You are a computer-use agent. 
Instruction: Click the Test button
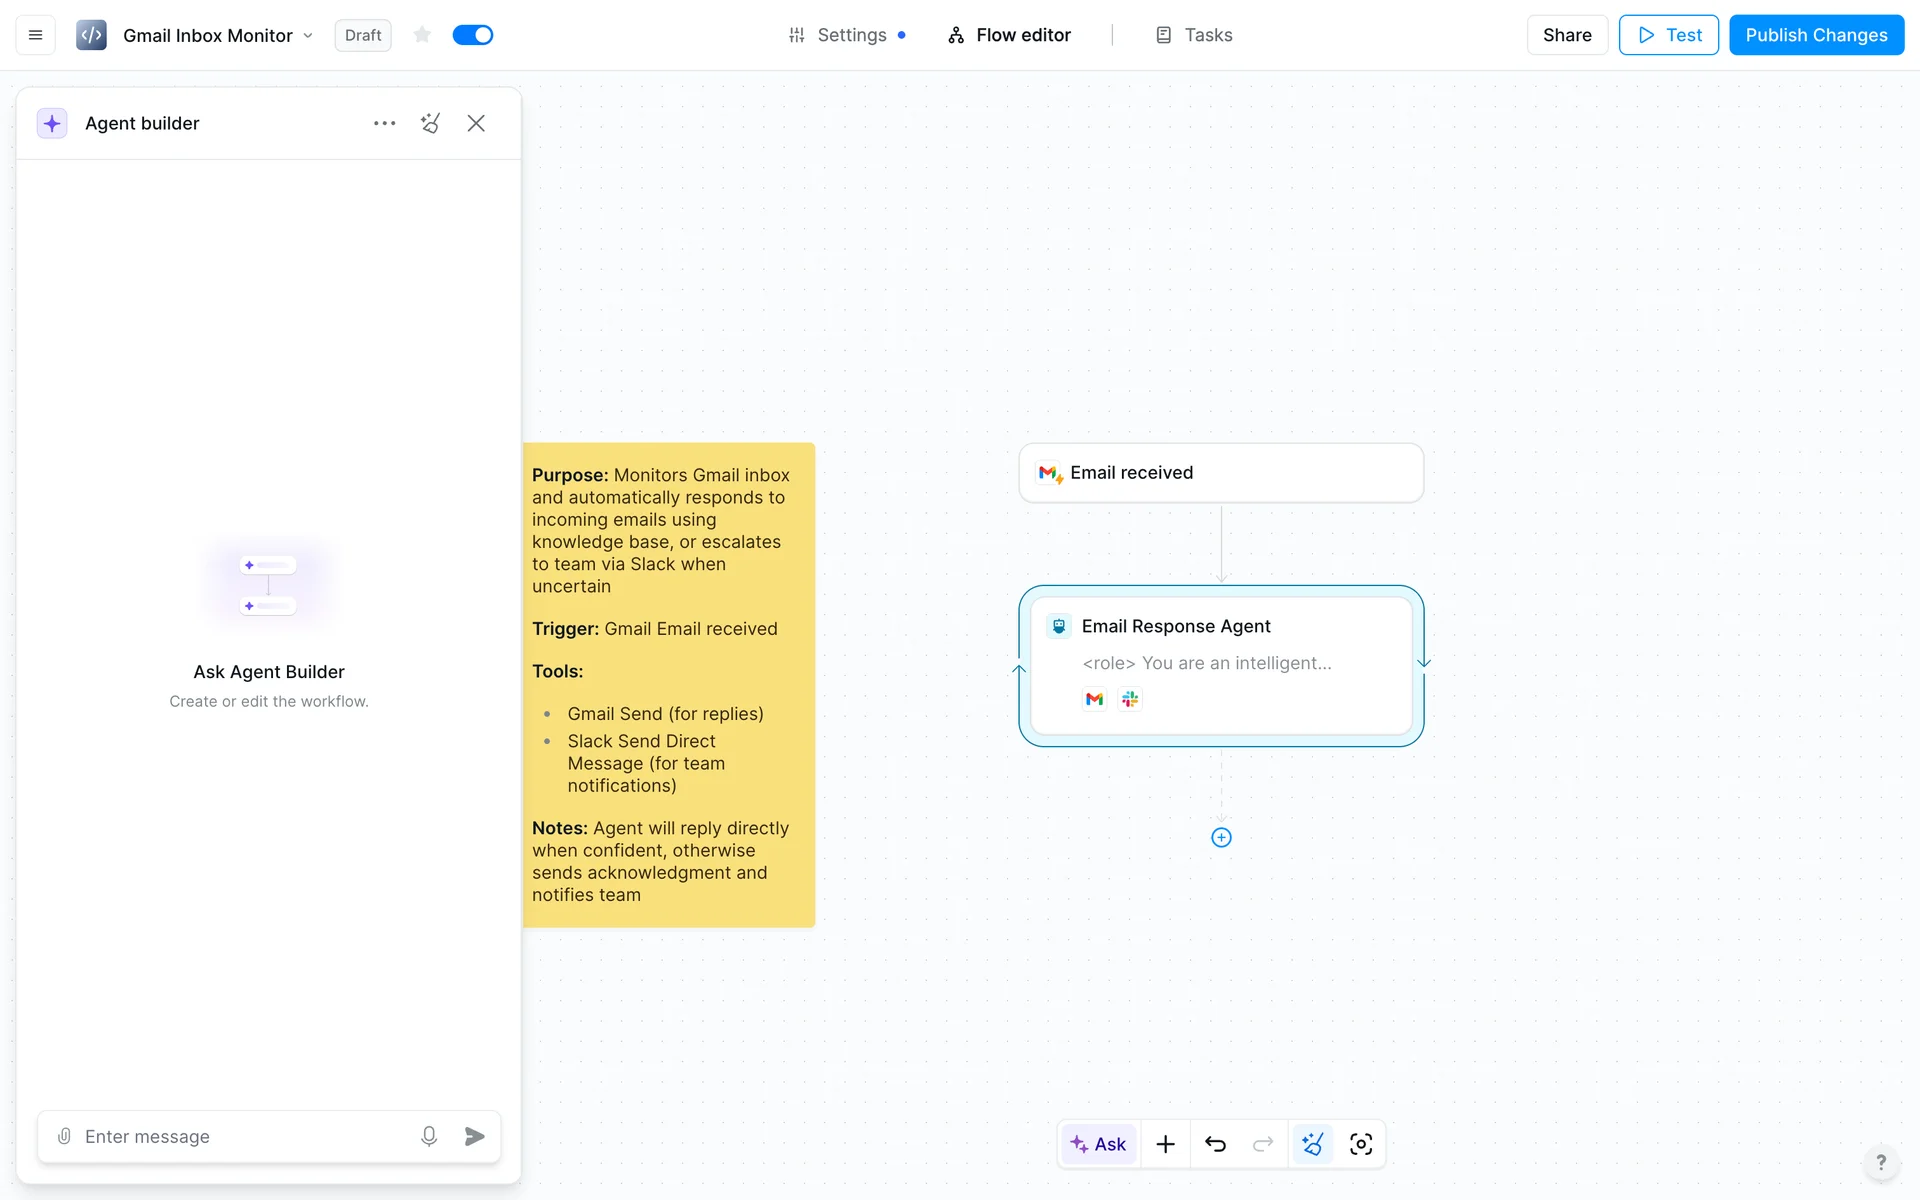point(1668,35)
